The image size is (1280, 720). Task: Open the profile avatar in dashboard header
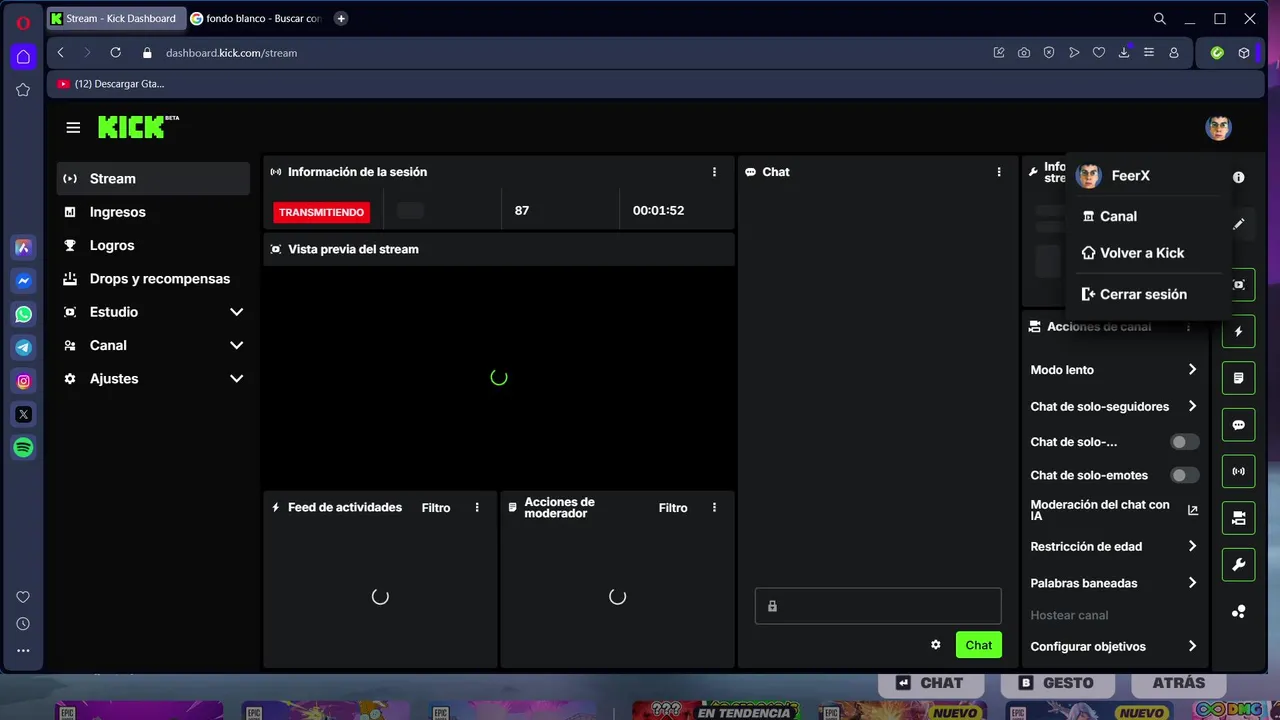click(1218, 127)
